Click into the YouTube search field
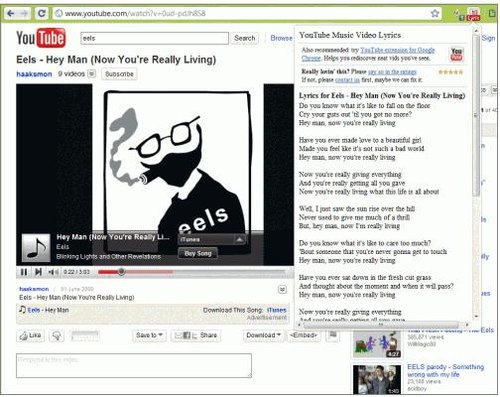 (x=155, y=38)
